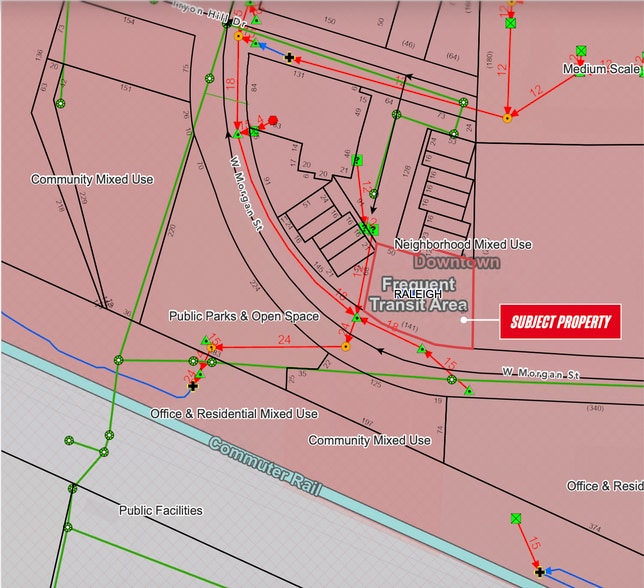The height and width of the screenshot is (588, 644).
Task: Select the black plus marker above parcel 131
Action: (289, 57)
